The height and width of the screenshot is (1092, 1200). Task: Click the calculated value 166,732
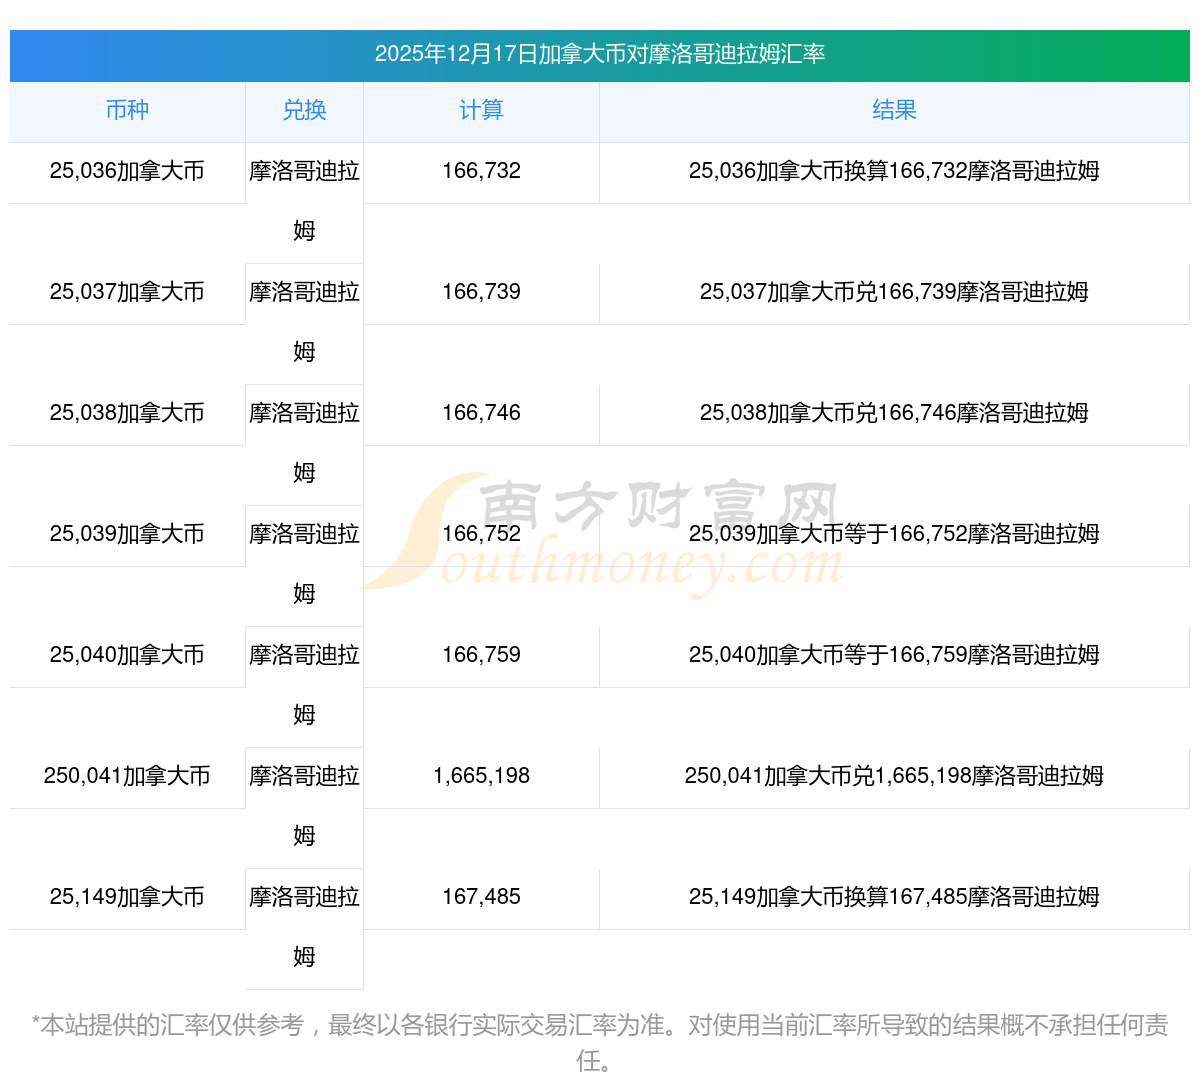point(481,171)
